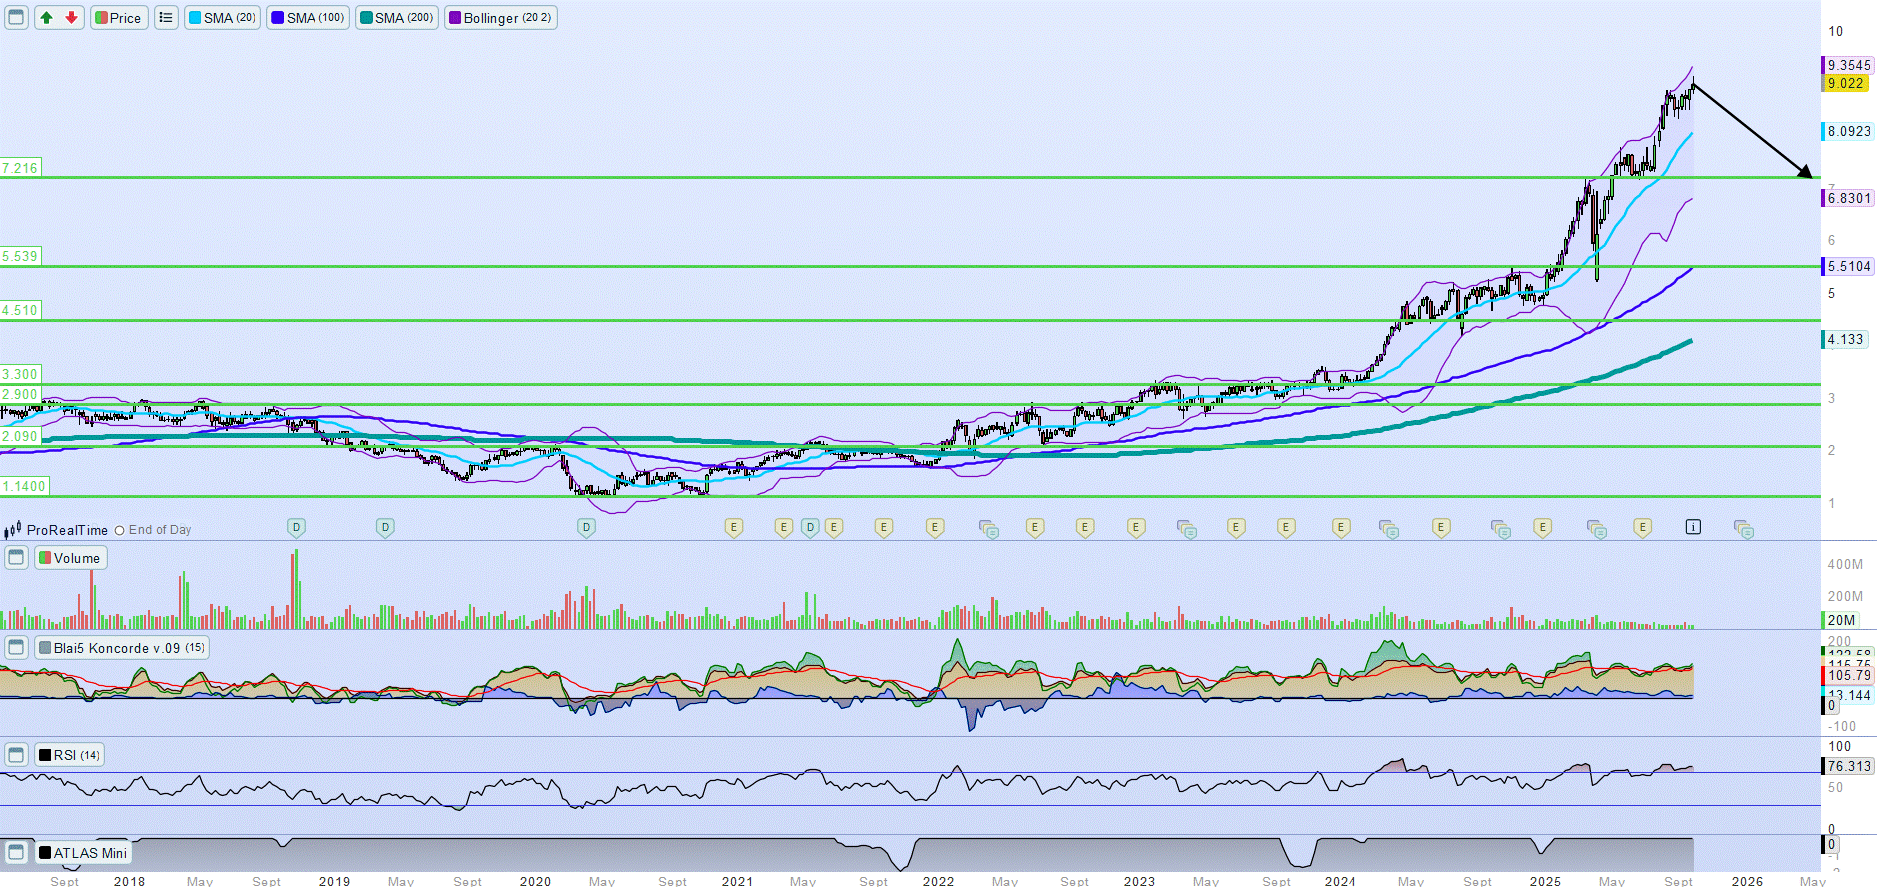Click the SMA (200) indicator label
Screen dimensions: 1877x887
(x=397, y=18)
